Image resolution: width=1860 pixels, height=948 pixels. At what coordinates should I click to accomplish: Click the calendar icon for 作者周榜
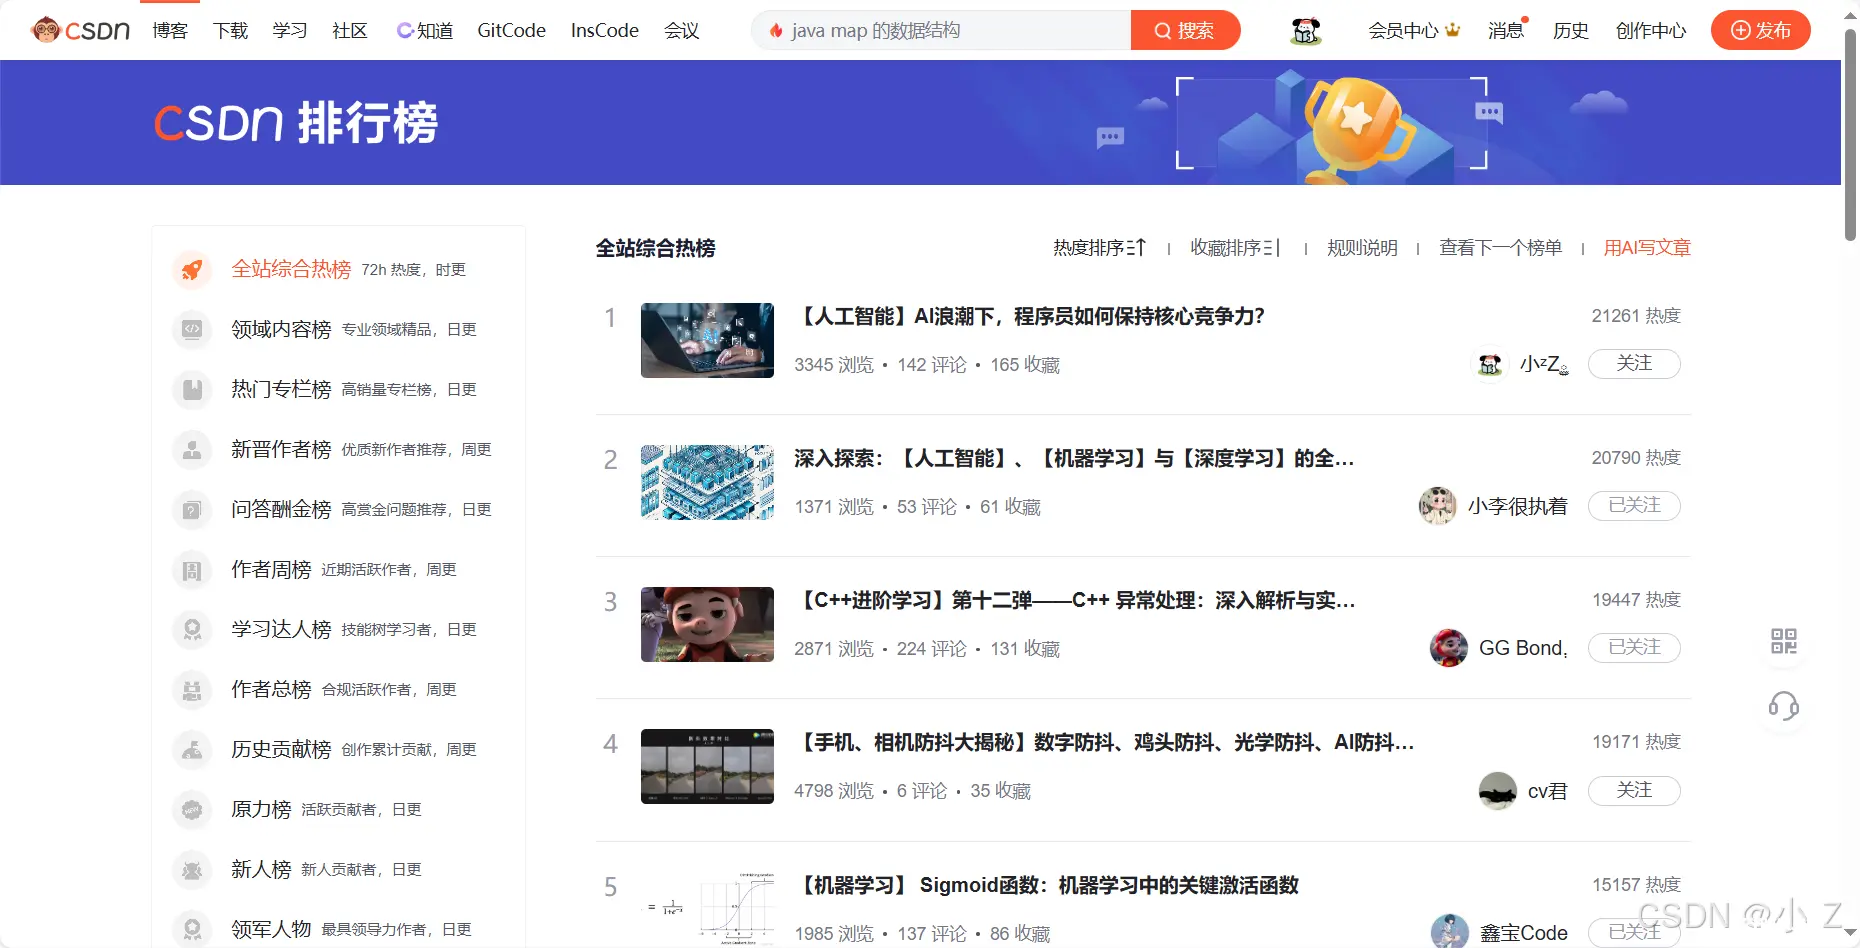[x=192, y=569]
